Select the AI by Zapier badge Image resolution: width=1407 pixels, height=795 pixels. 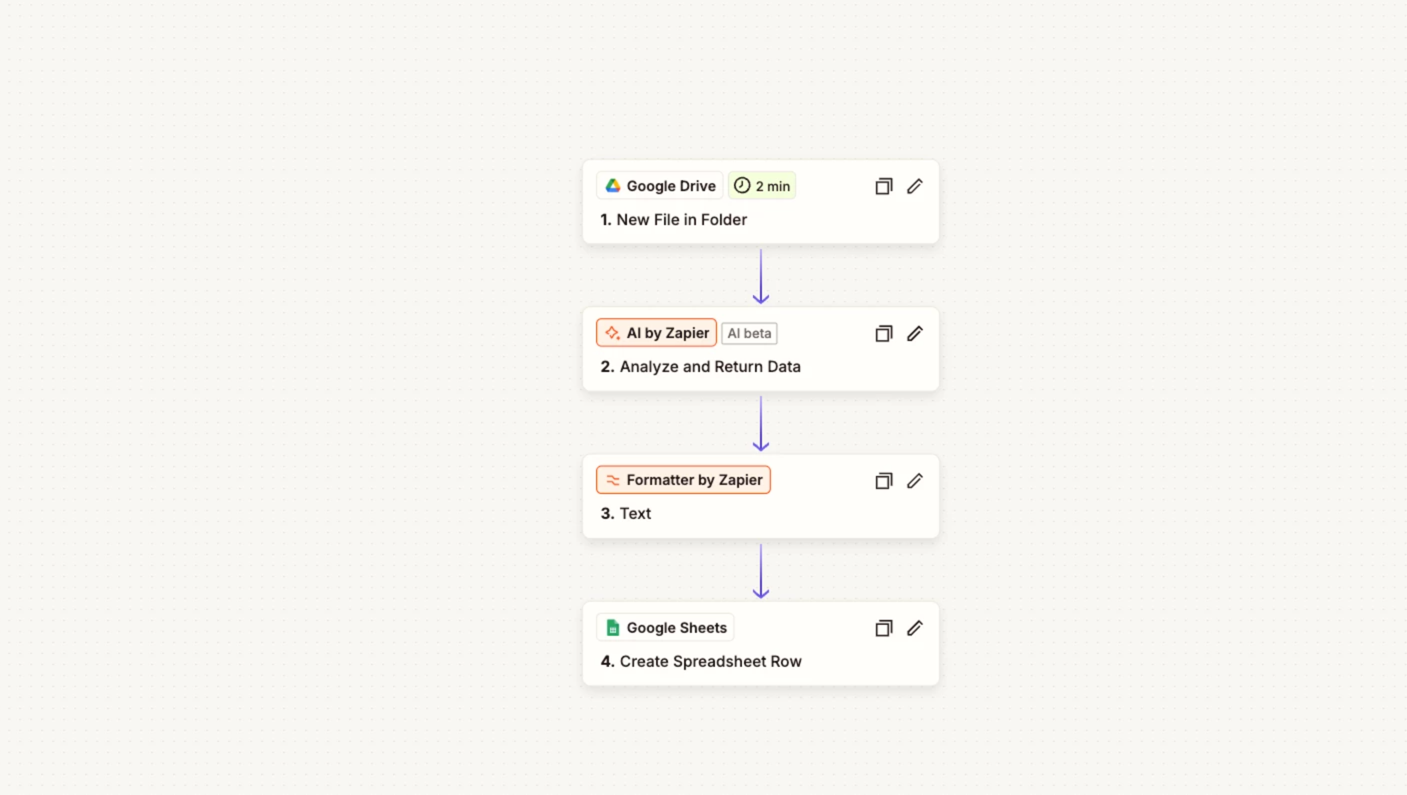tap(656, 333)
